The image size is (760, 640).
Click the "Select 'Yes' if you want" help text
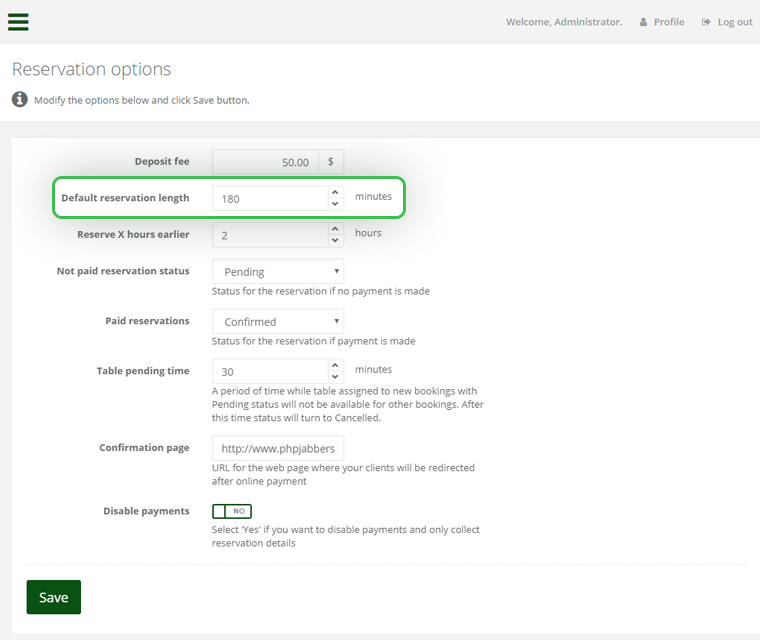[x=346, y=536]
